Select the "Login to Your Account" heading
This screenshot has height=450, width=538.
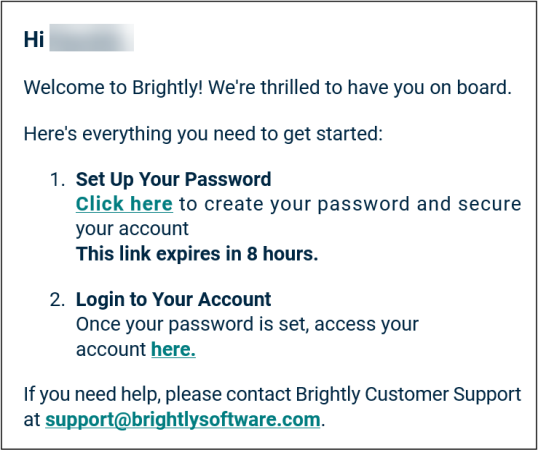click(173, 299)
